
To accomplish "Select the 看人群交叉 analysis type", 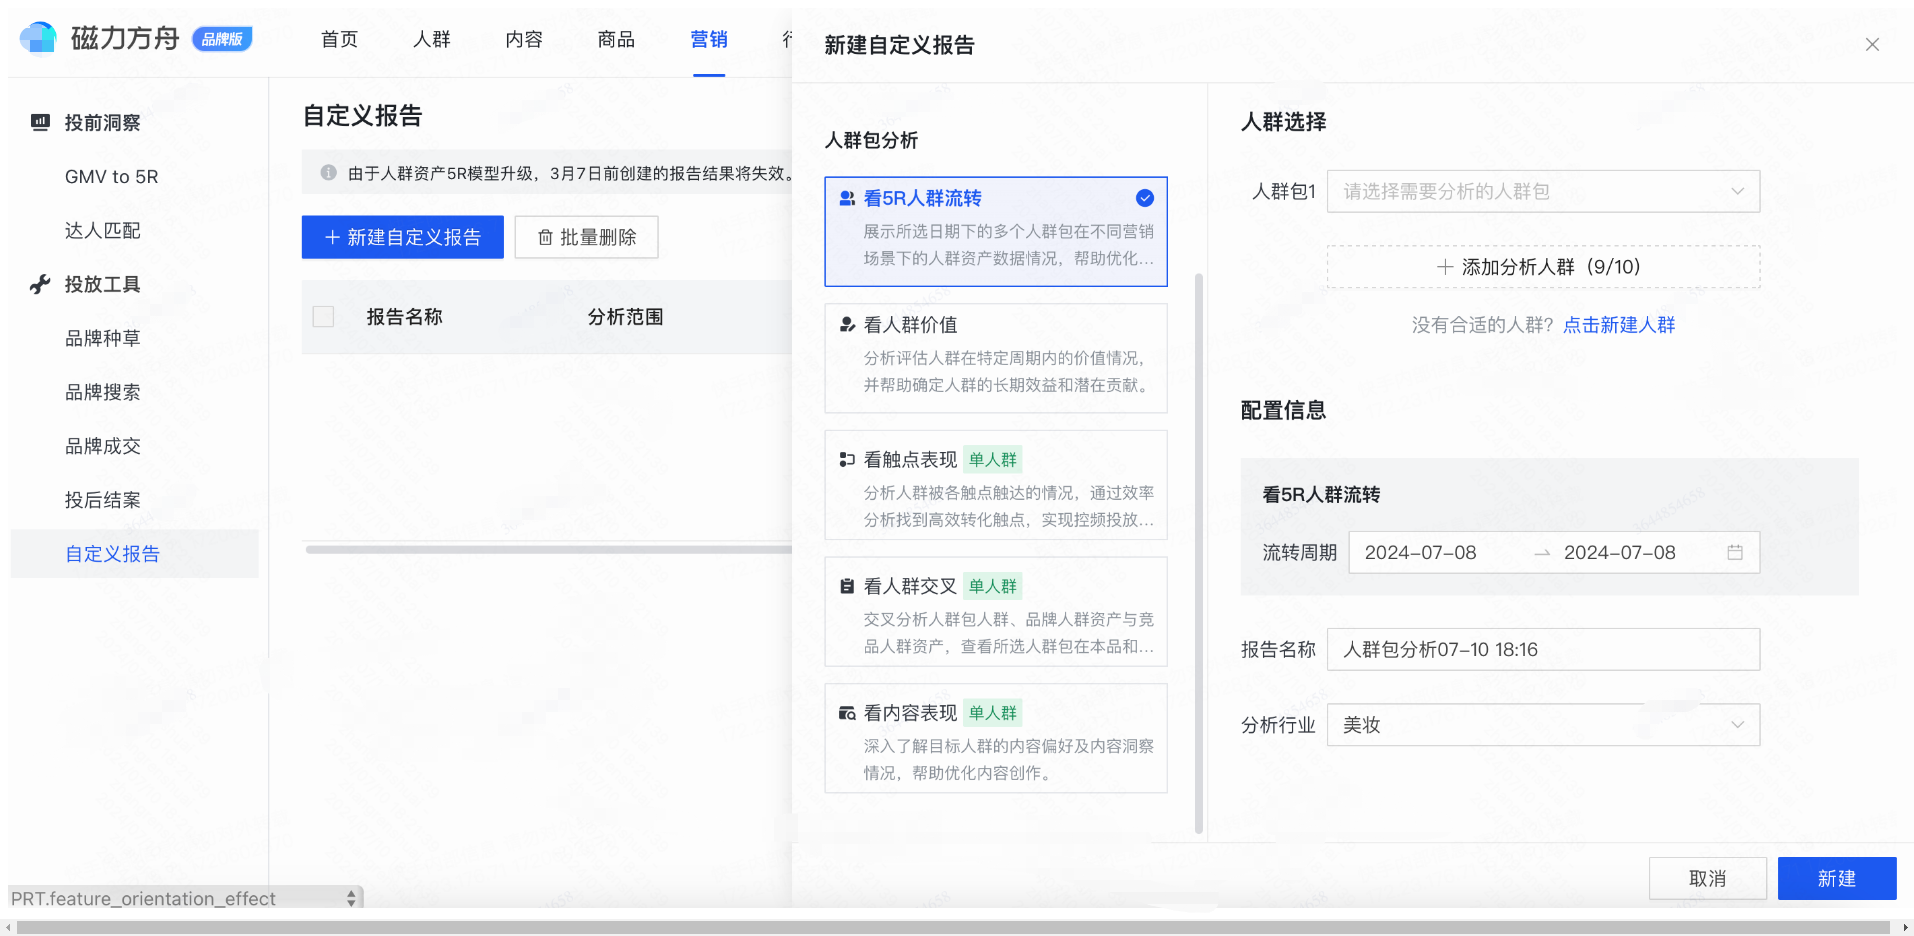I will (x=995, y=612).
